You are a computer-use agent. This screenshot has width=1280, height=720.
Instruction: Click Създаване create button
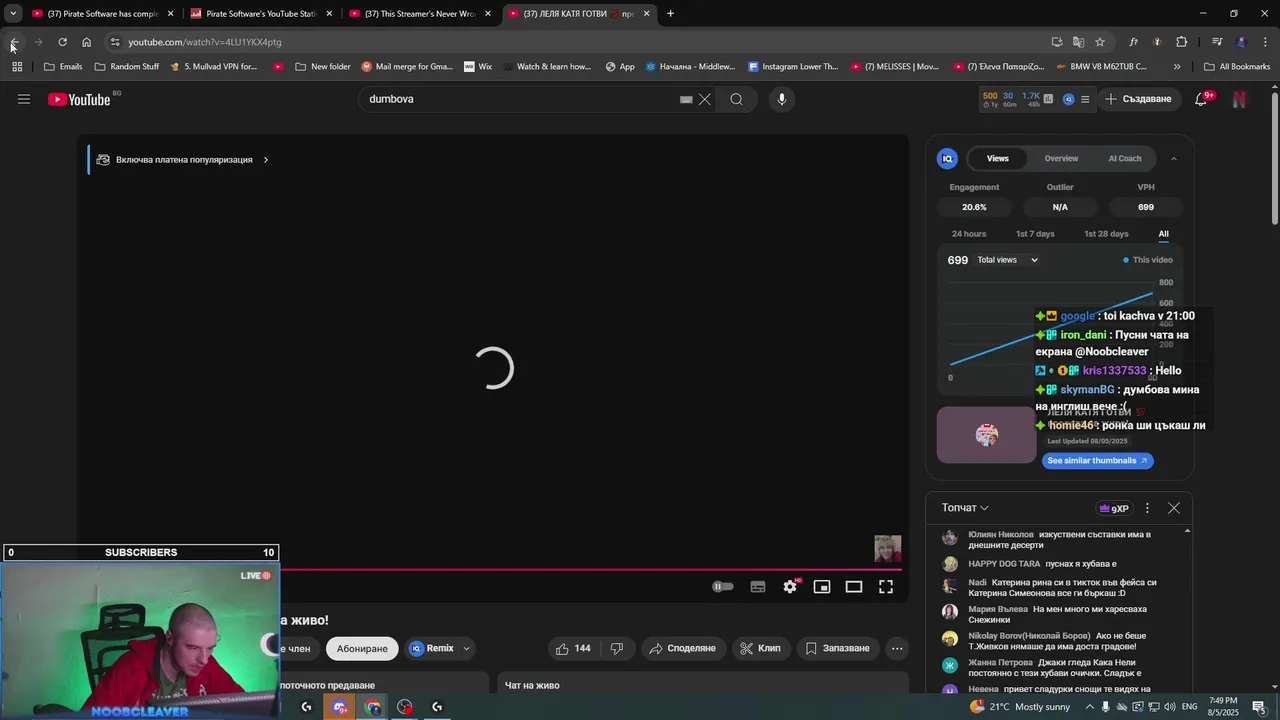coord(1137,99)
